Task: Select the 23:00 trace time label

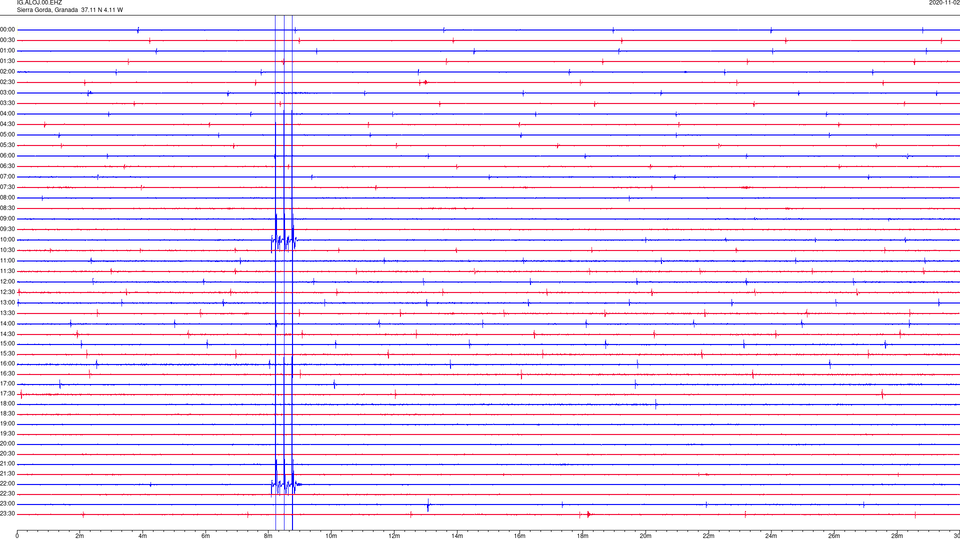Action: point(8,504)
